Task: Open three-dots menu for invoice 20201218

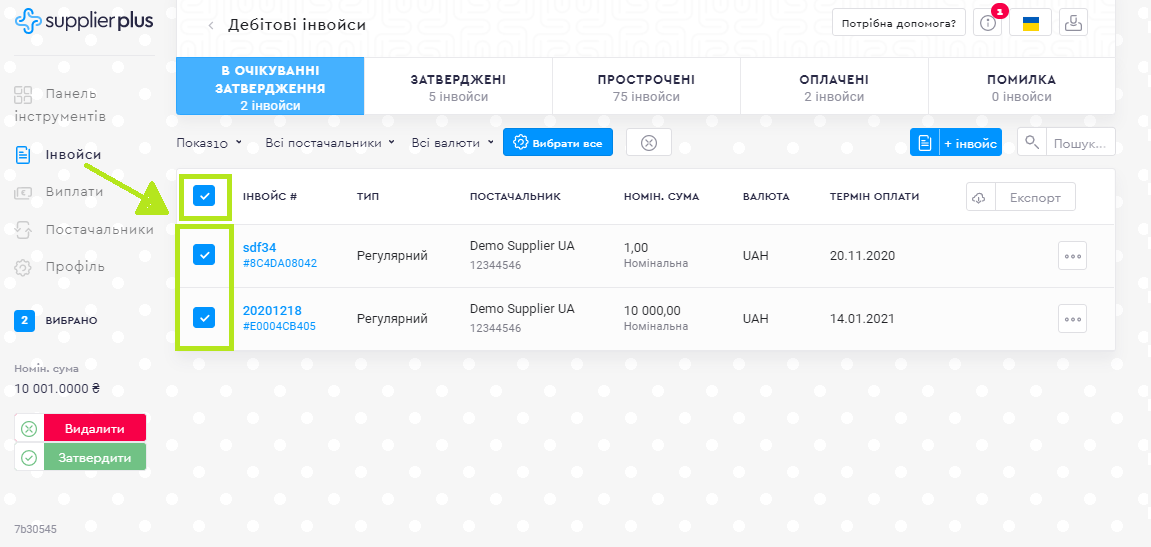Action: click(1072, 319)
